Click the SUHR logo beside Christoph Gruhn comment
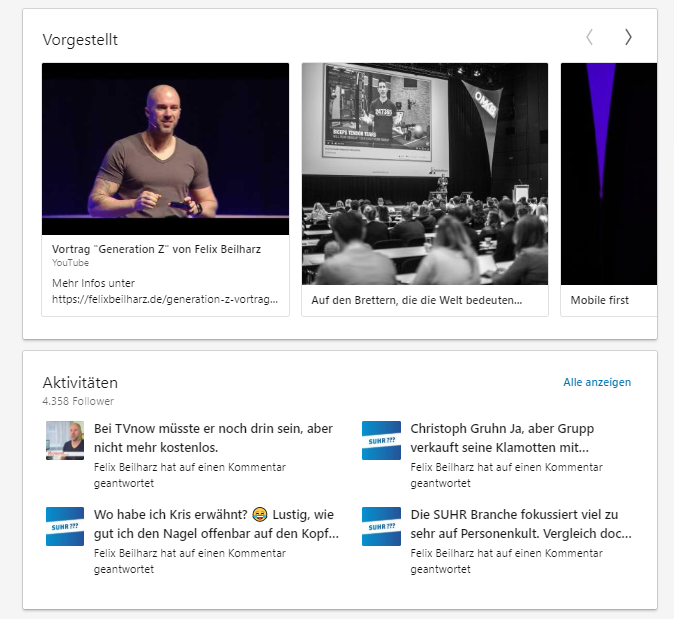The image size is (674, 619). click(x=381, y=440)
